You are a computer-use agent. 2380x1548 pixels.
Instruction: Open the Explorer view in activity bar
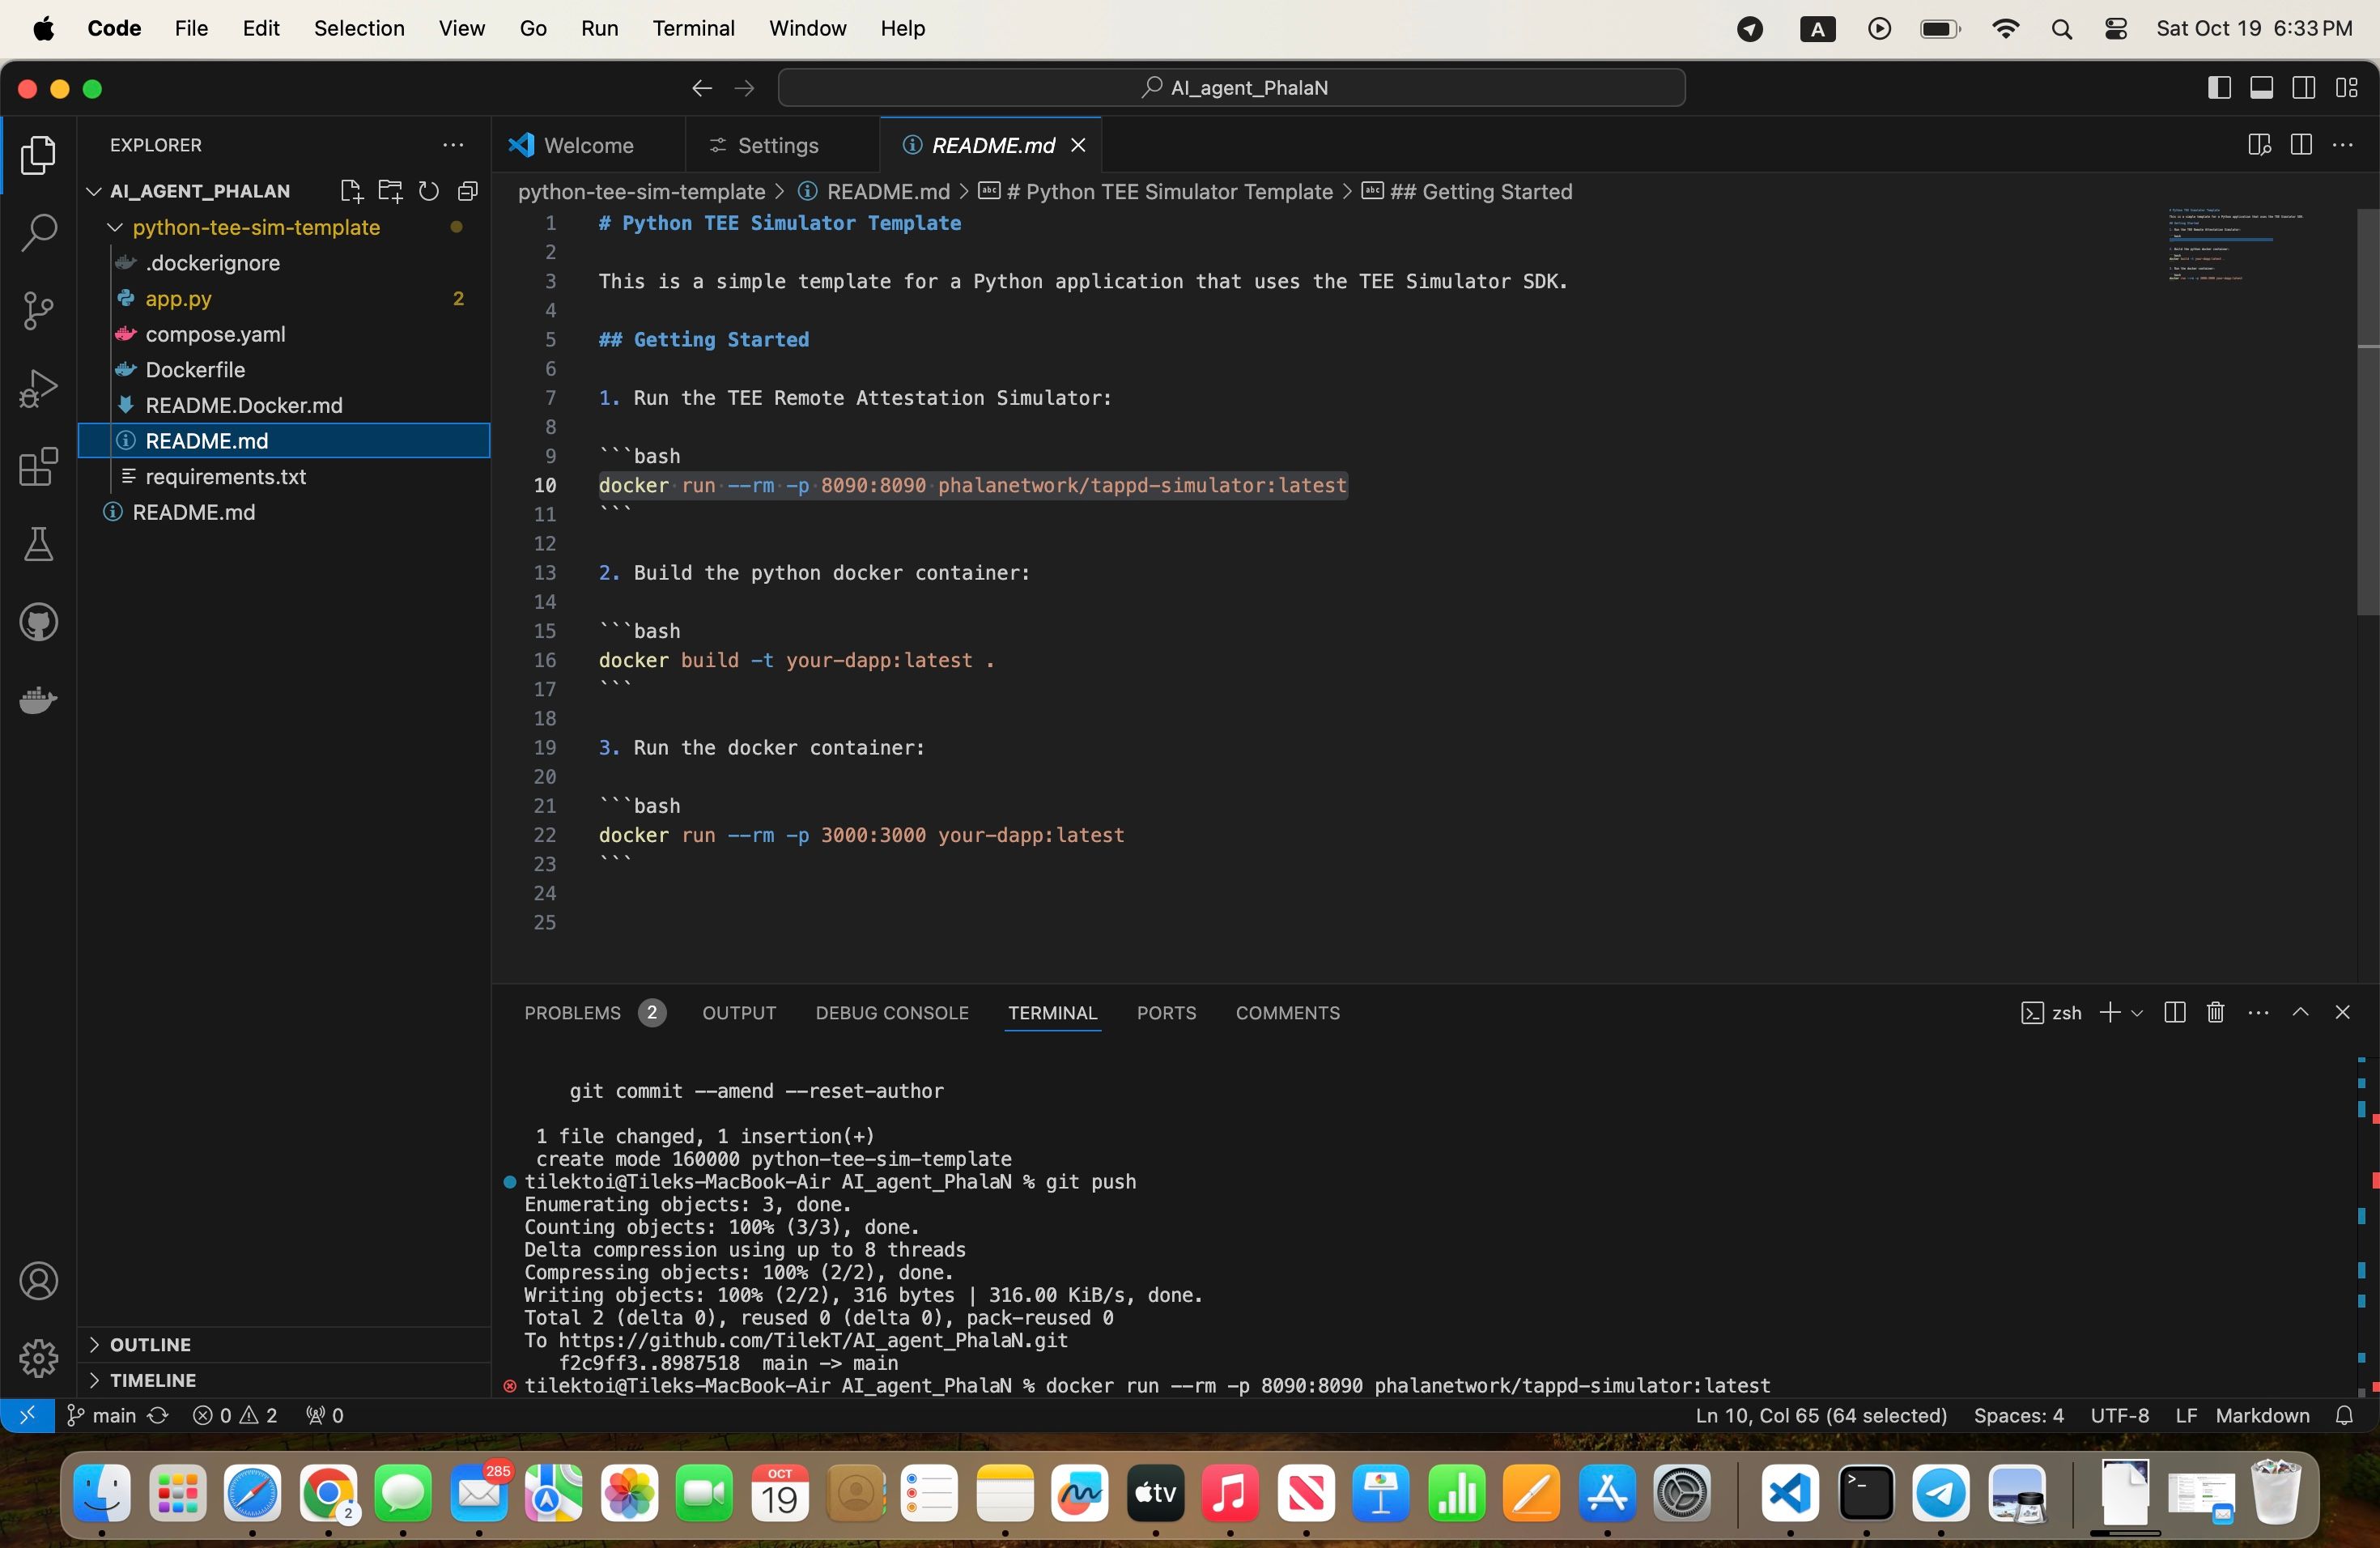[x=38, y=155]
